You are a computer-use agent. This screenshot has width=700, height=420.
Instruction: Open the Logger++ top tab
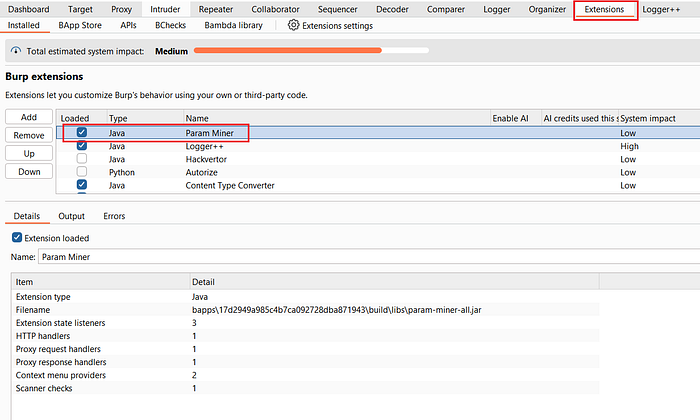[661, 9]
